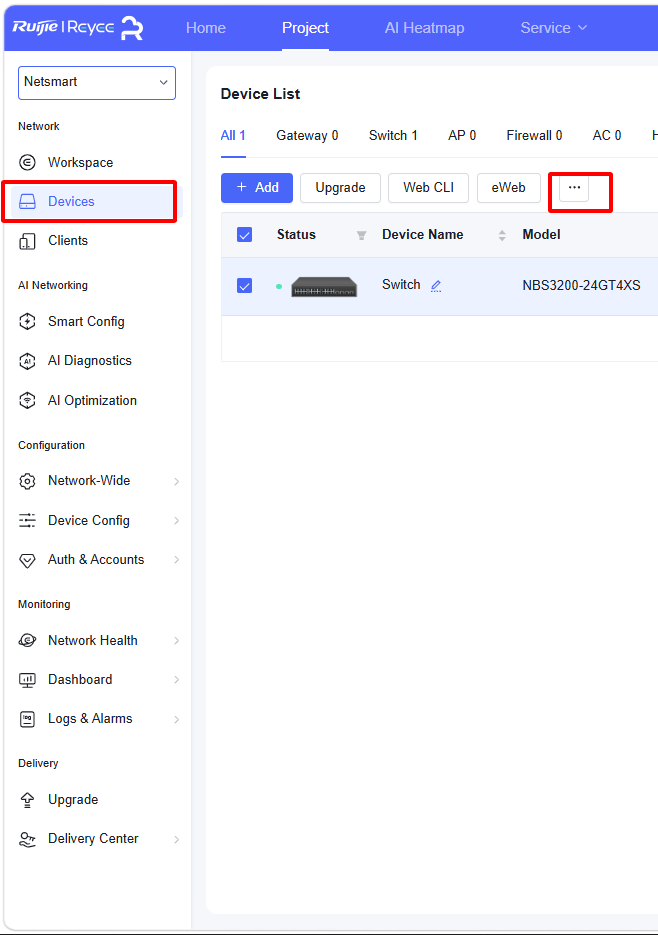This screenshot has width=658, height=935.
Task: Click the AI Optimization wifi icon
Action: tap(27, 400)
